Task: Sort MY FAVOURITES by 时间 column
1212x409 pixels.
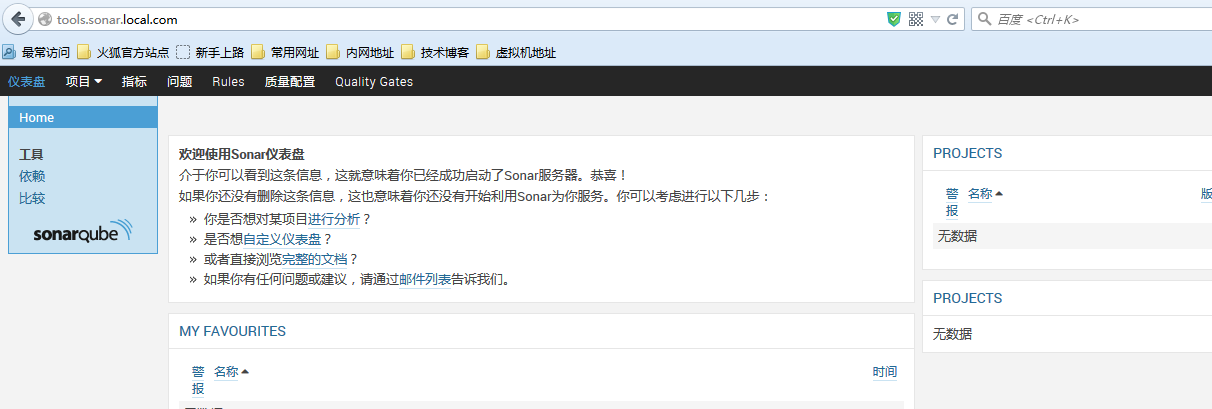Action: tap(885, 372)
